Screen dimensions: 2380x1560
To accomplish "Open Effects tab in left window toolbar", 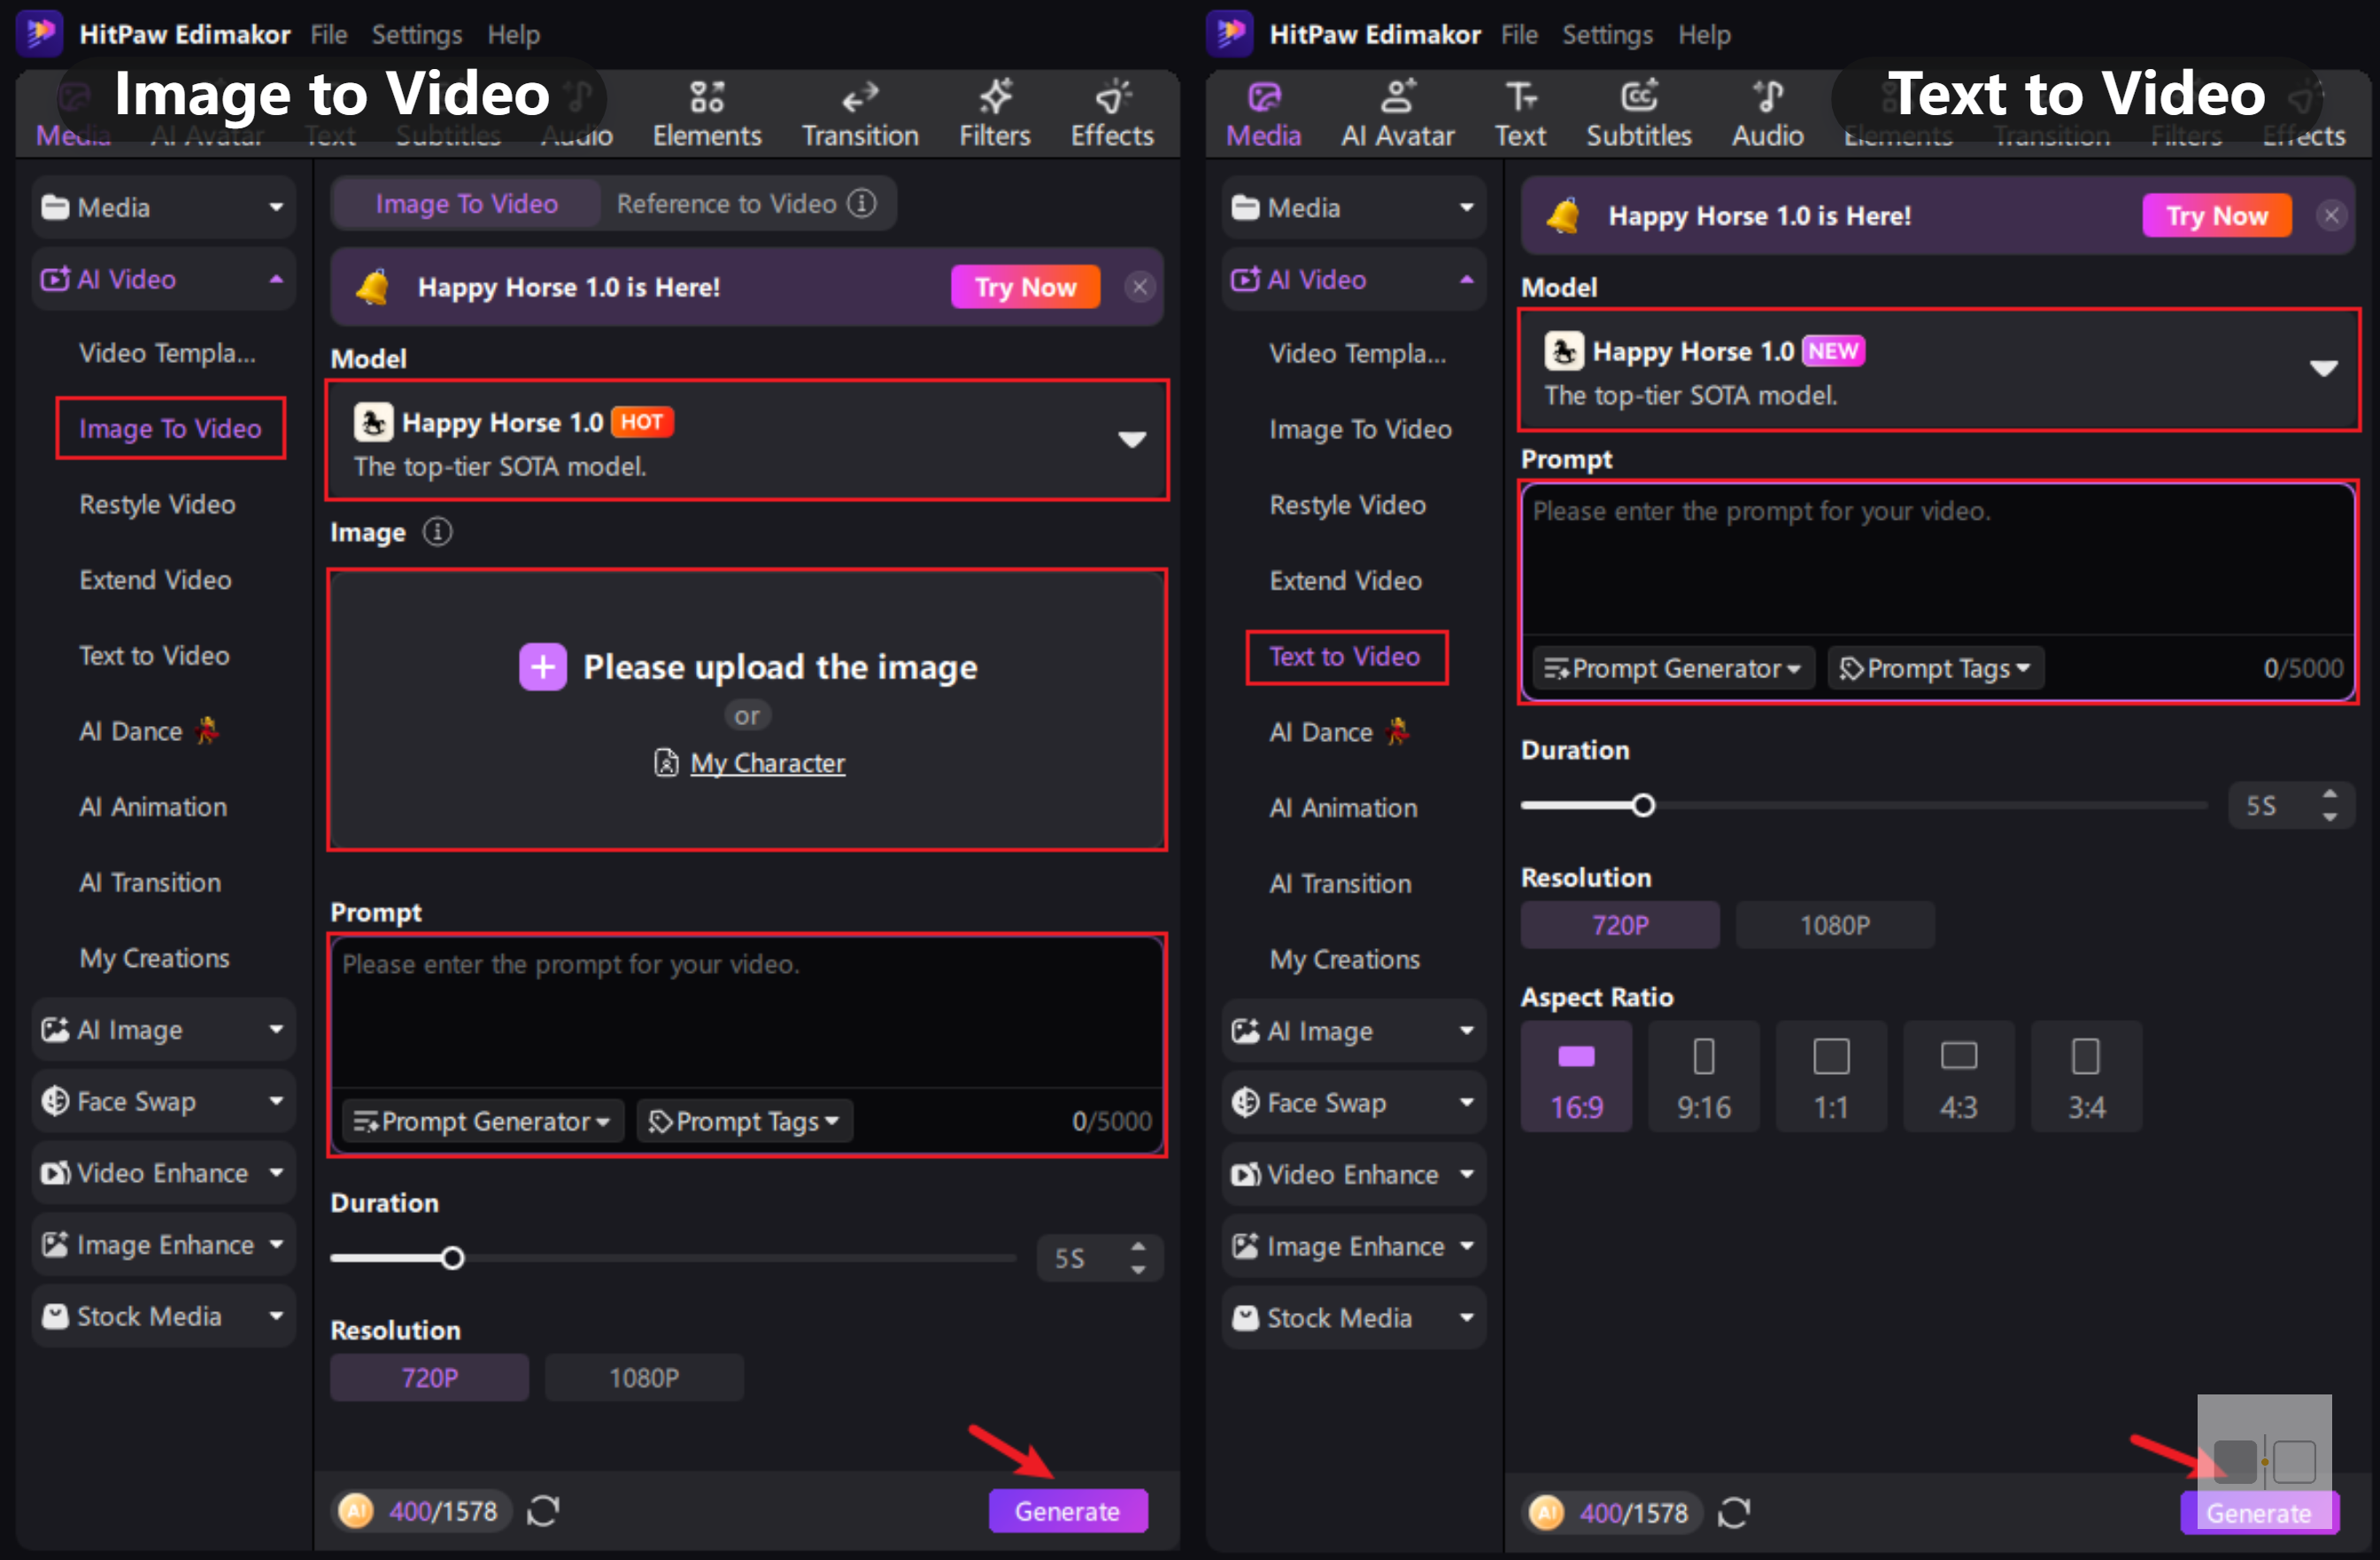I will point(1112,114).
